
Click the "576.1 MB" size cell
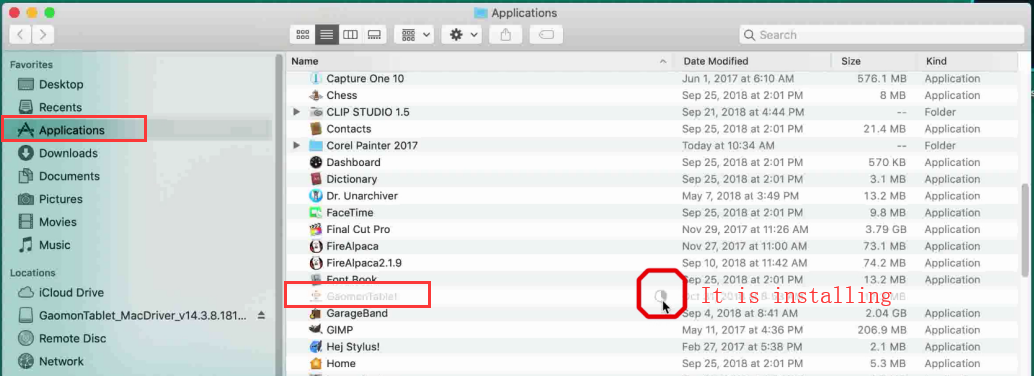(882, 78)
